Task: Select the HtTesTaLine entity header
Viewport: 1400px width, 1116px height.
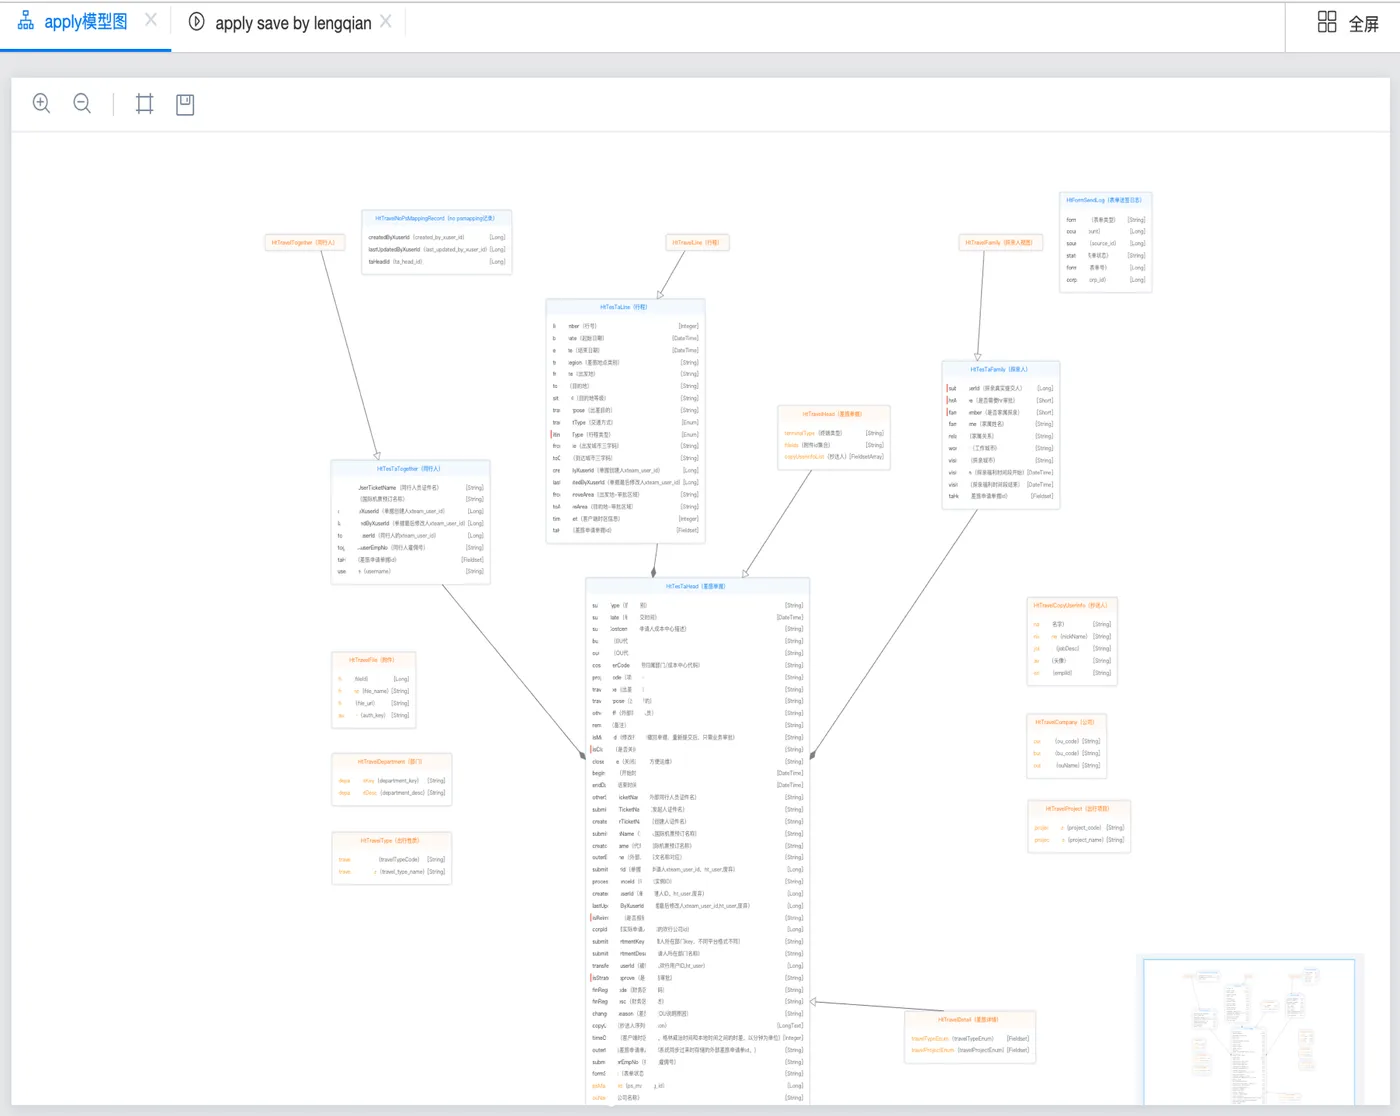Action: coord(625,307)
